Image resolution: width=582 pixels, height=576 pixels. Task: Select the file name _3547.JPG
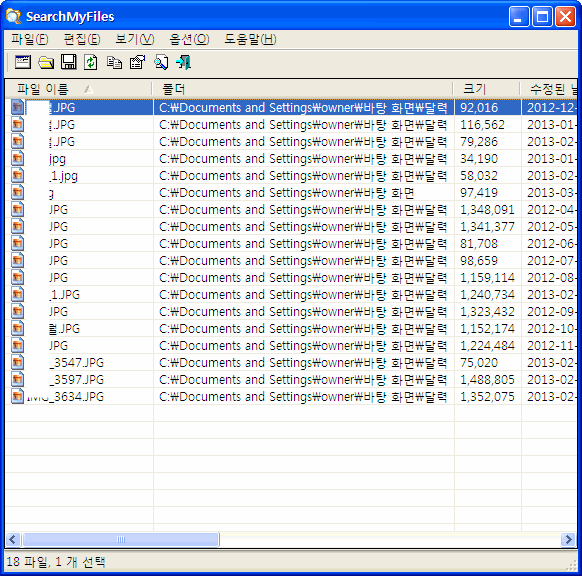tap(77, 363)
